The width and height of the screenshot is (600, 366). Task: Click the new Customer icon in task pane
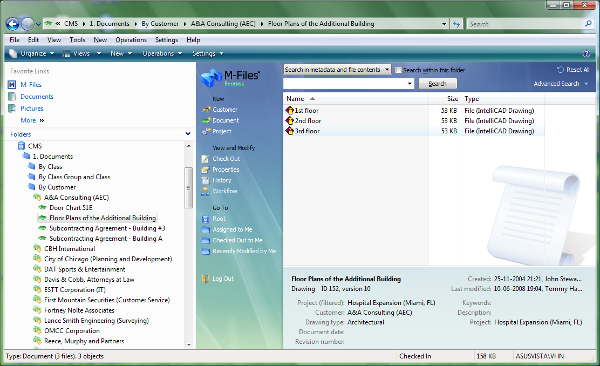click(x=206, y=110)
